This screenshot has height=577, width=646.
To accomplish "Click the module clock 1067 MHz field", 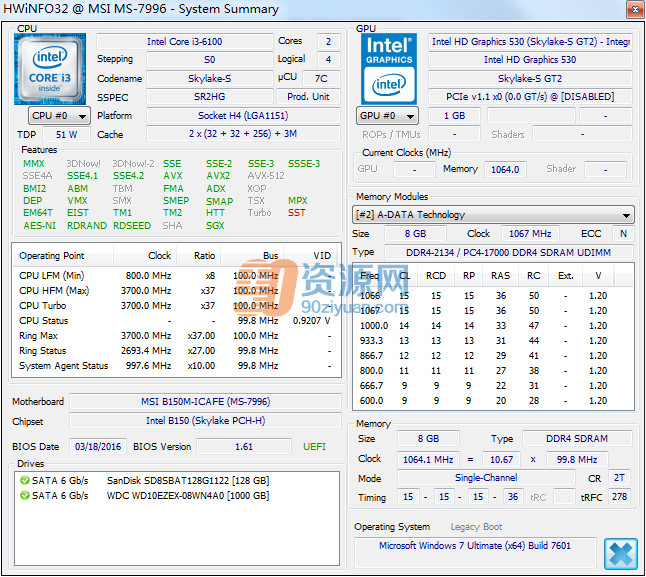I will click(530, 234).
